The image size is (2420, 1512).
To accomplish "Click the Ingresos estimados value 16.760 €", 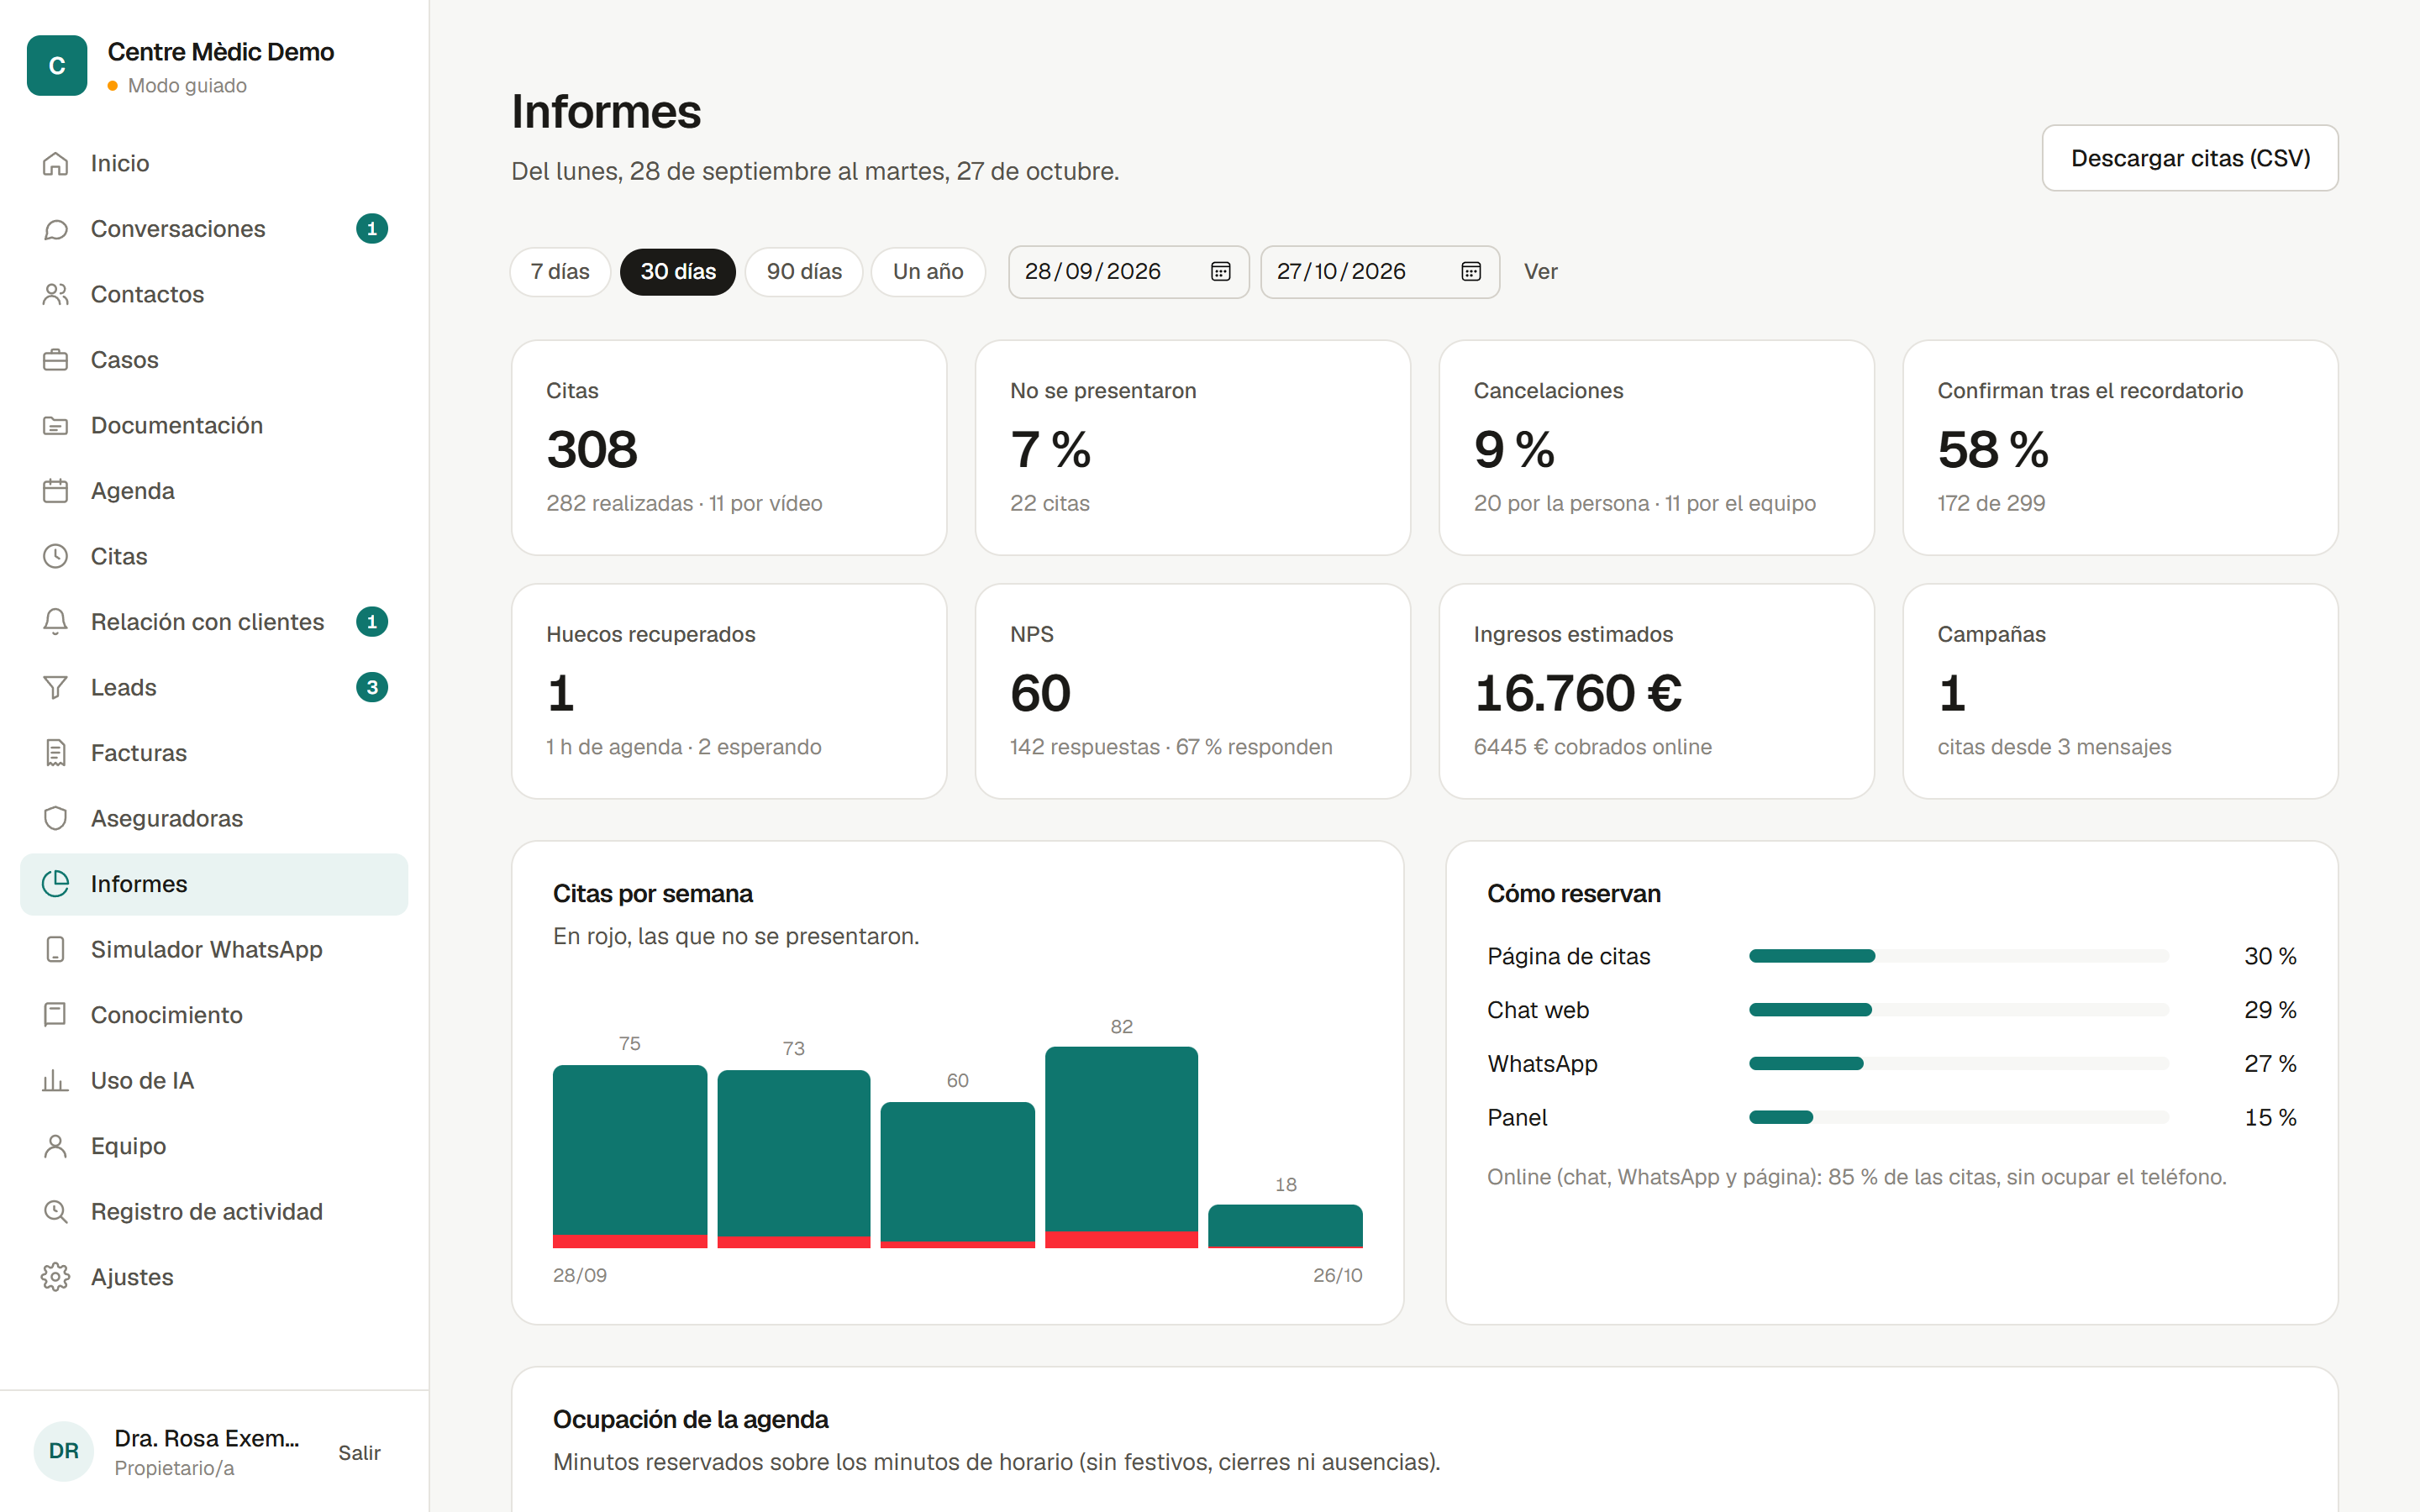I will click(x=1578, y=693).
